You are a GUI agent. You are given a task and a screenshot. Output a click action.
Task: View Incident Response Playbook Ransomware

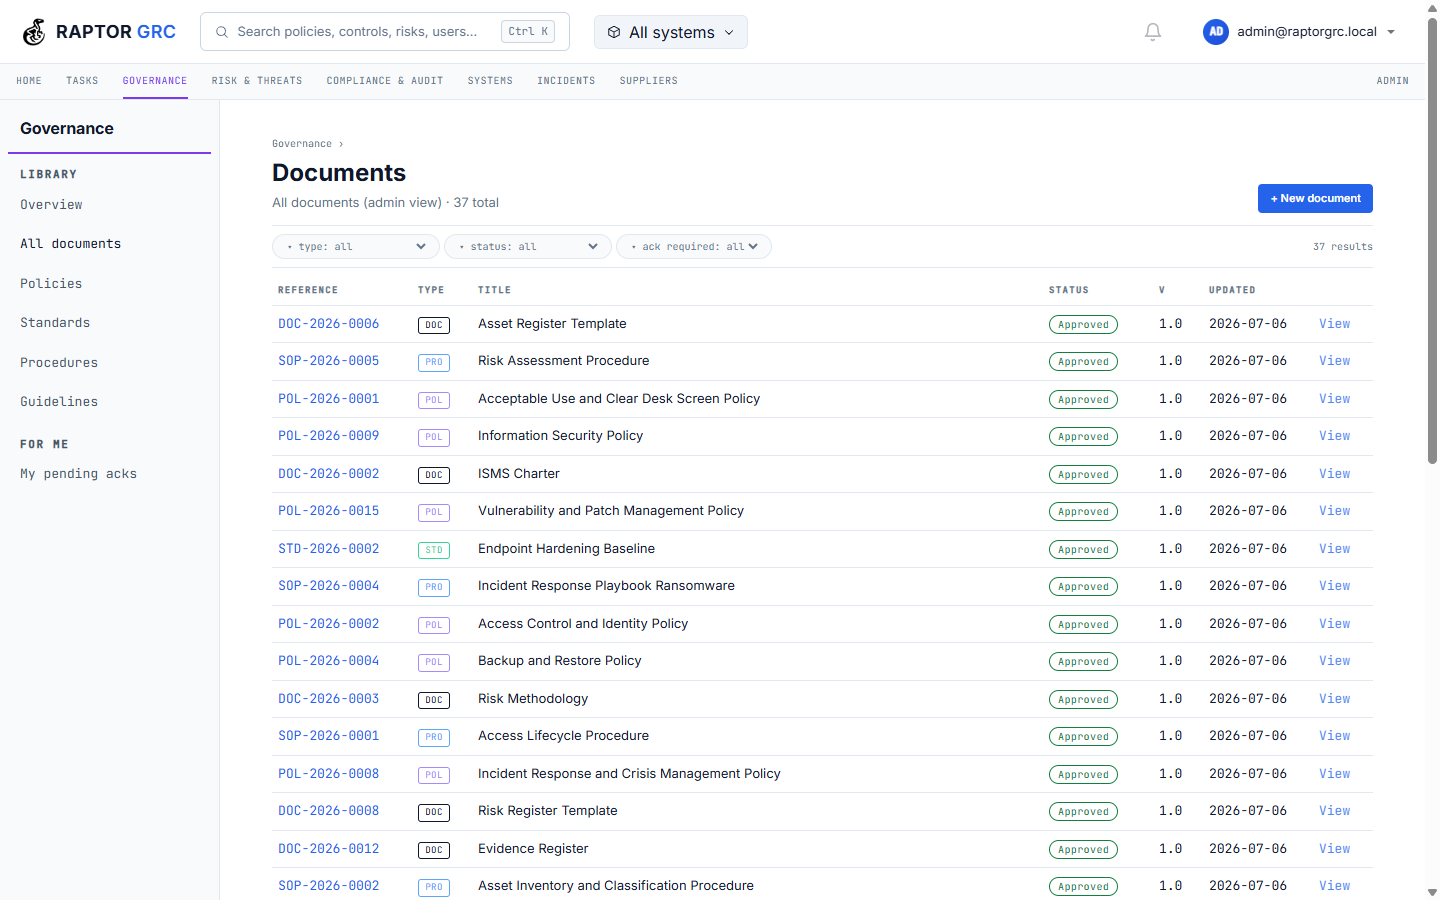click(1334, 586)
